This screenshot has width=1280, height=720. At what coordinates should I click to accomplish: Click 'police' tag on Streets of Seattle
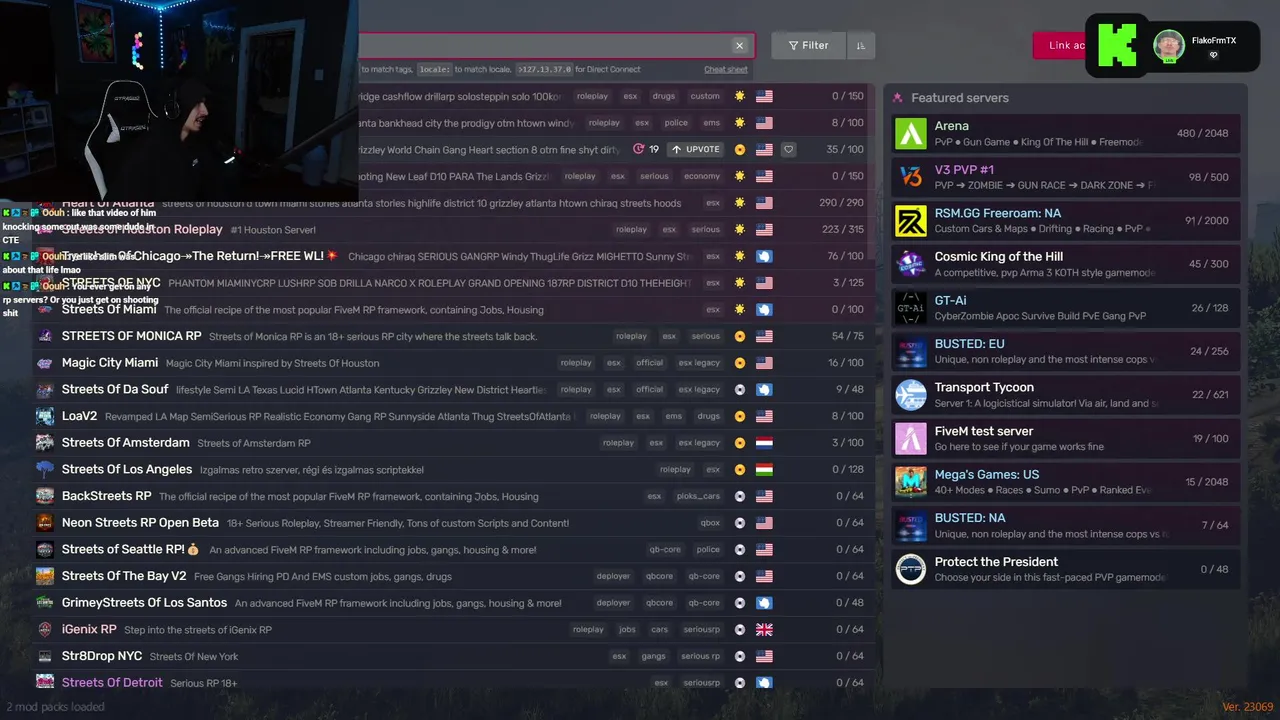click(708, 550)
